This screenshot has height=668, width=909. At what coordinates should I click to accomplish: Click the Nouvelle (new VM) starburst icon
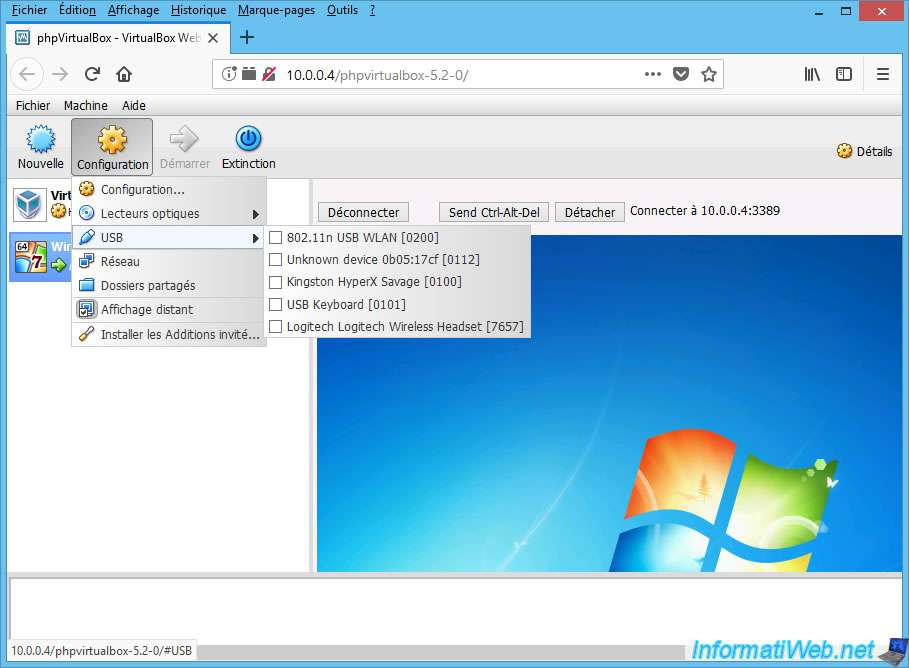pos(41,139)
